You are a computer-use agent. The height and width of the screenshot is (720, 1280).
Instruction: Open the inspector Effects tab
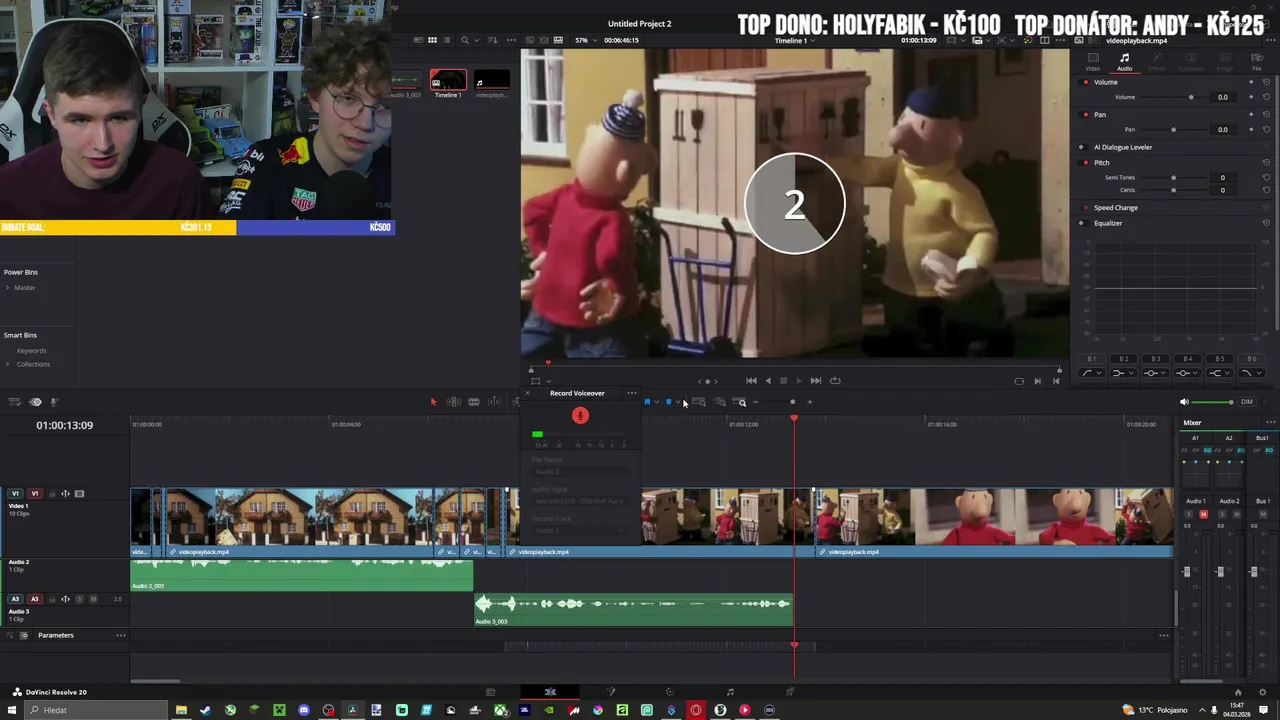pos(1157,62)
